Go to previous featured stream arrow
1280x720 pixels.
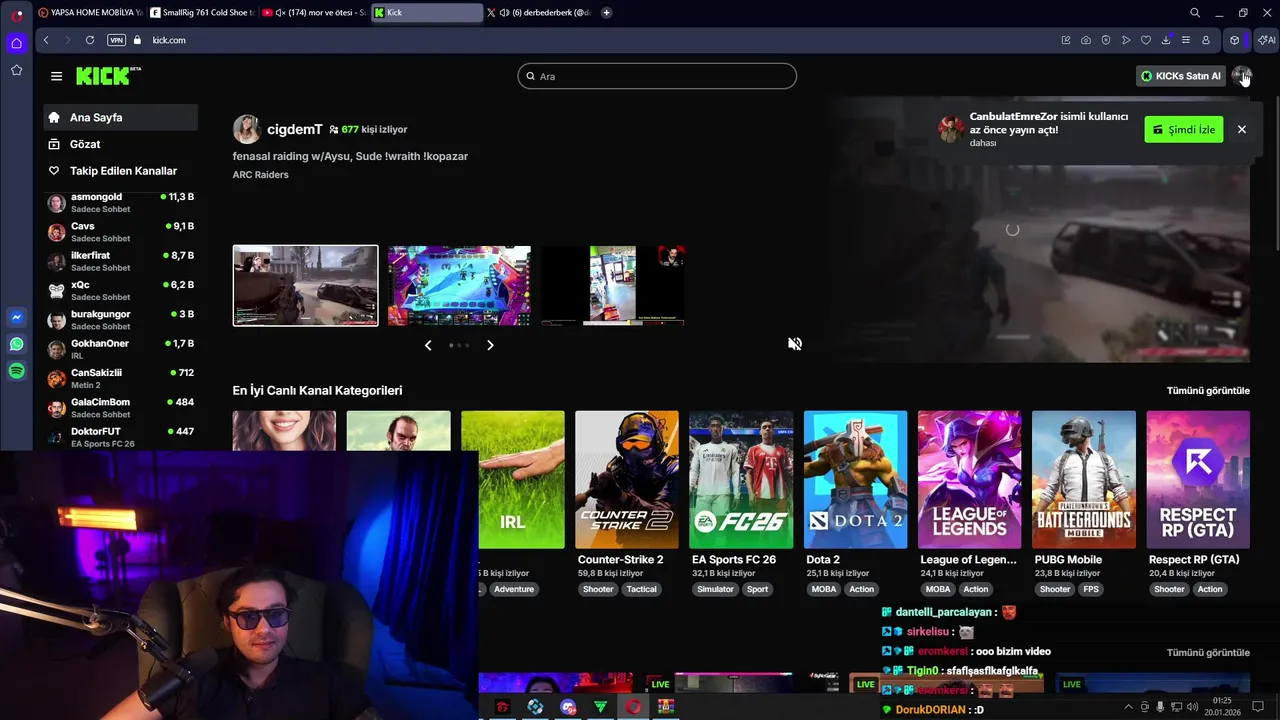point(428,345)
